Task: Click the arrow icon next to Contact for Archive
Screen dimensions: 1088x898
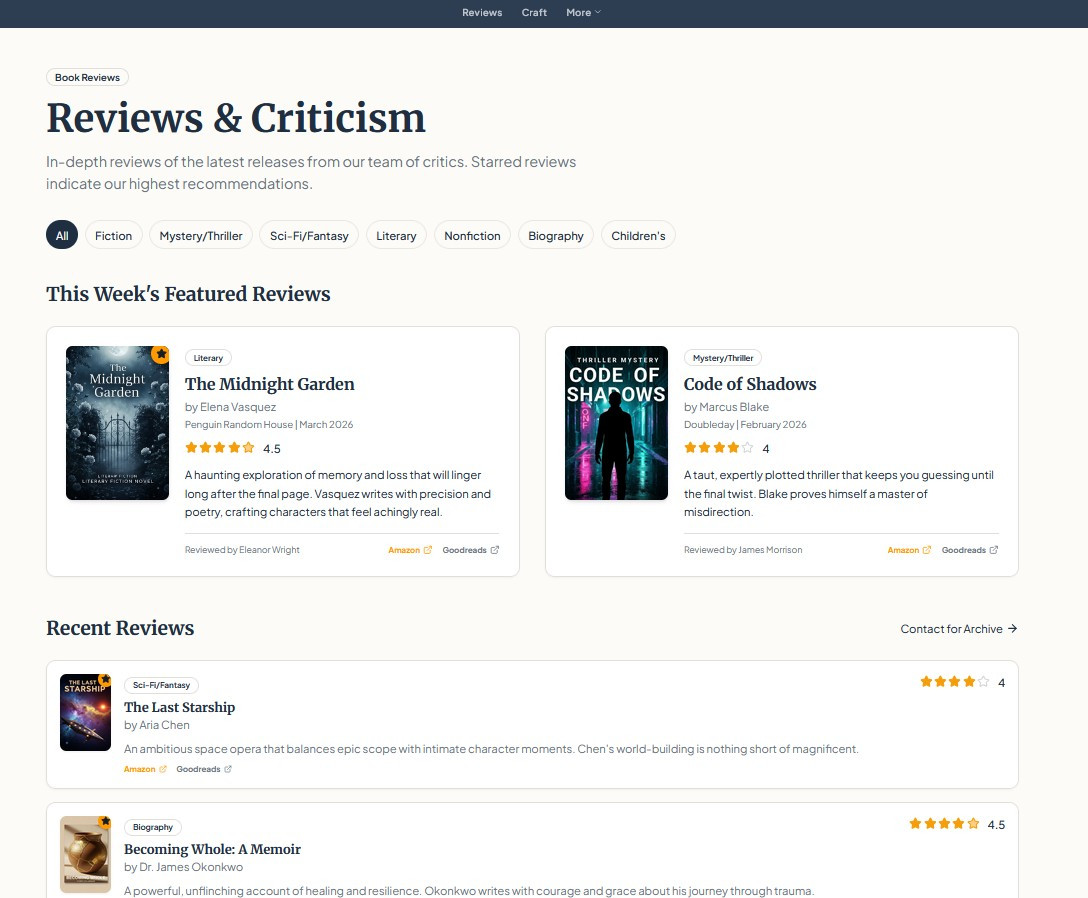Action: pyautogui.click(x=1012, y=629)
